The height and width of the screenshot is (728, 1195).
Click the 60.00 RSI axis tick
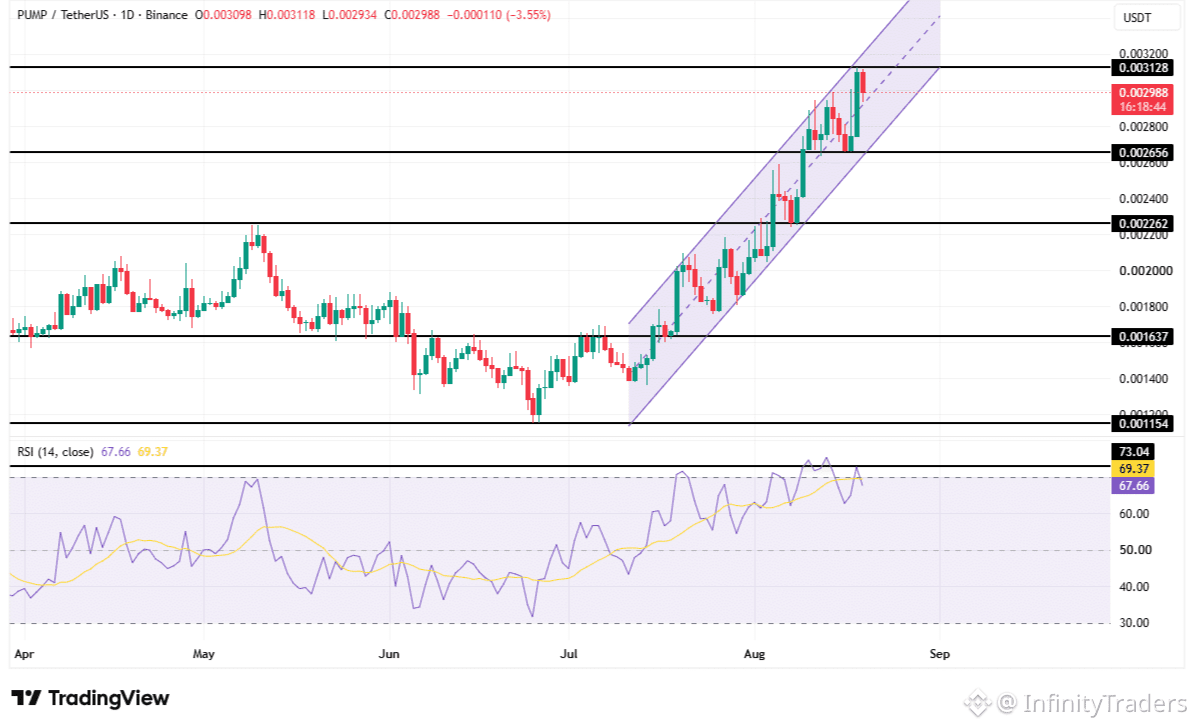click(1134, 514)
